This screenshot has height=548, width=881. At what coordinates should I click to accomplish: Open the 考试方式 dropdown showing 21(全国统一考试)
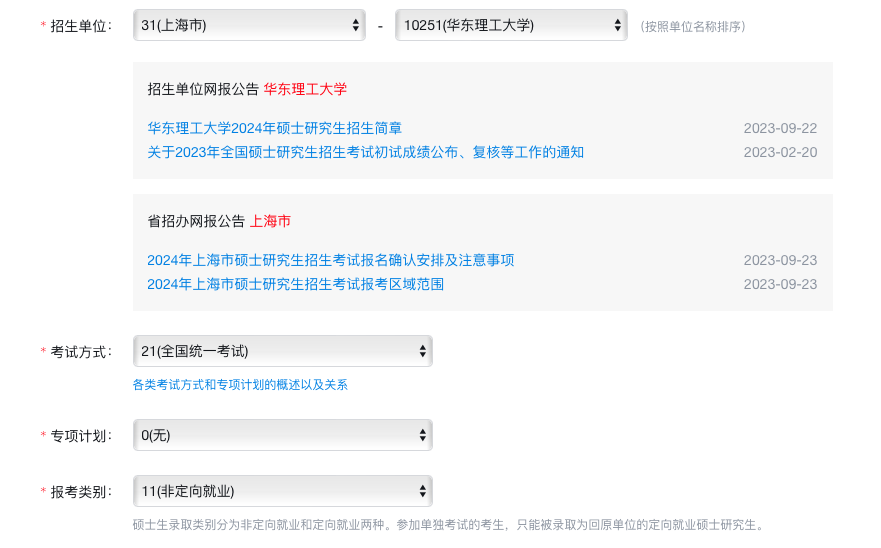283,351
